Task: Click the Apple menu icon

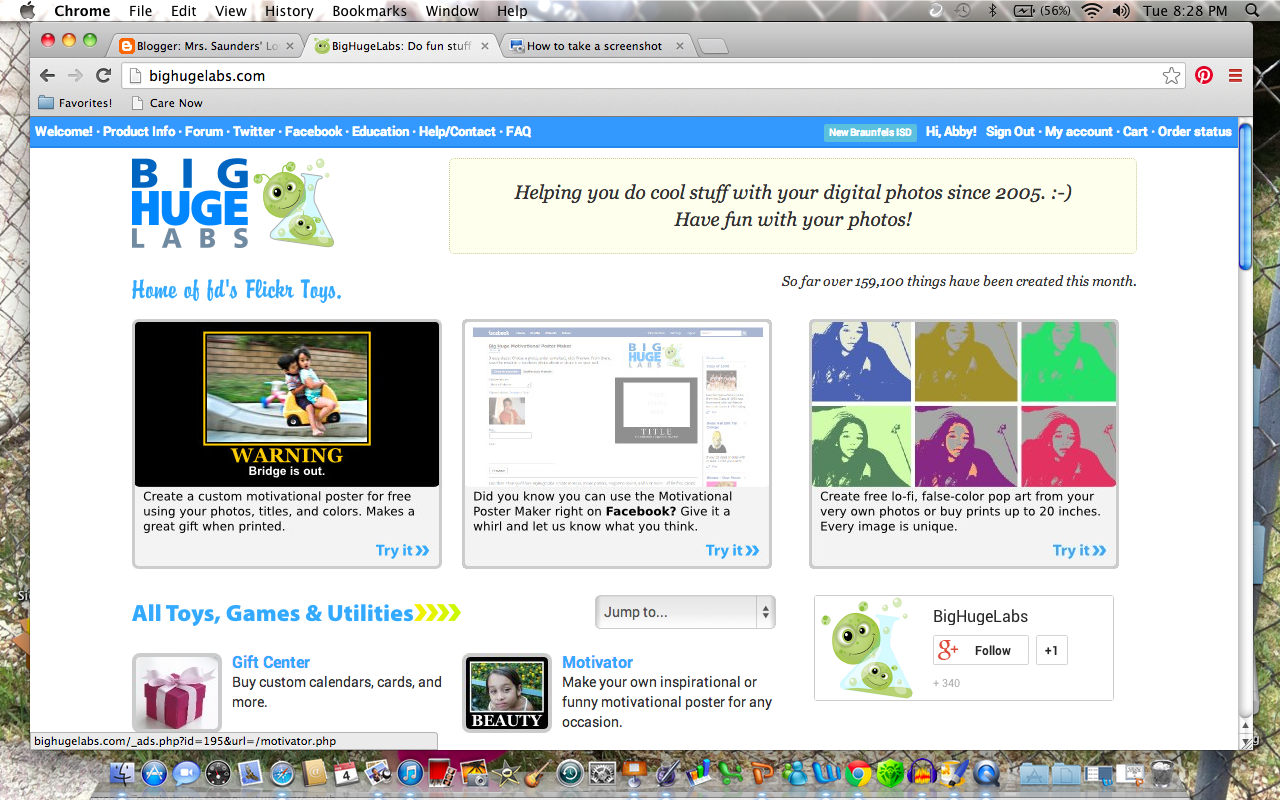Action: [x=27, y=11]
